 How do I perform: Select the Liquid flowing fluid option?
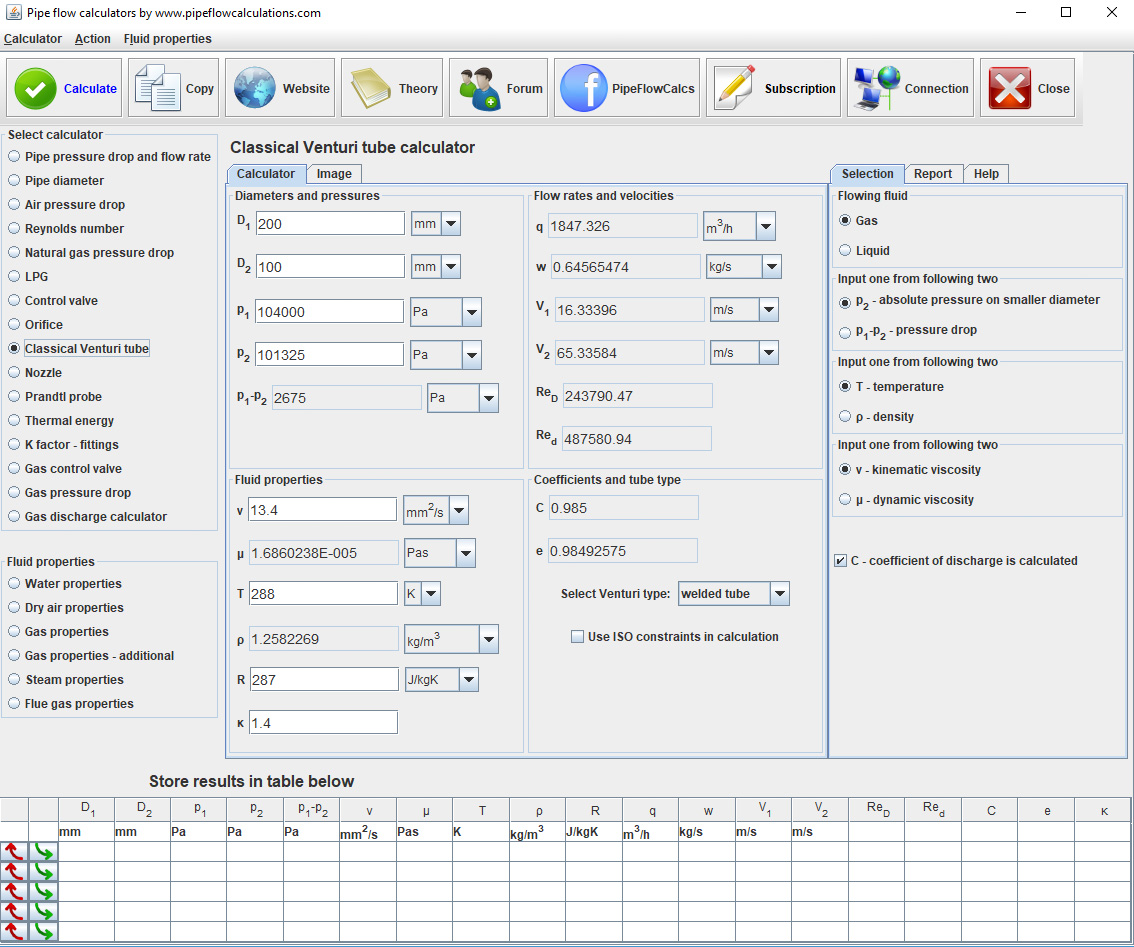[846, 251]
